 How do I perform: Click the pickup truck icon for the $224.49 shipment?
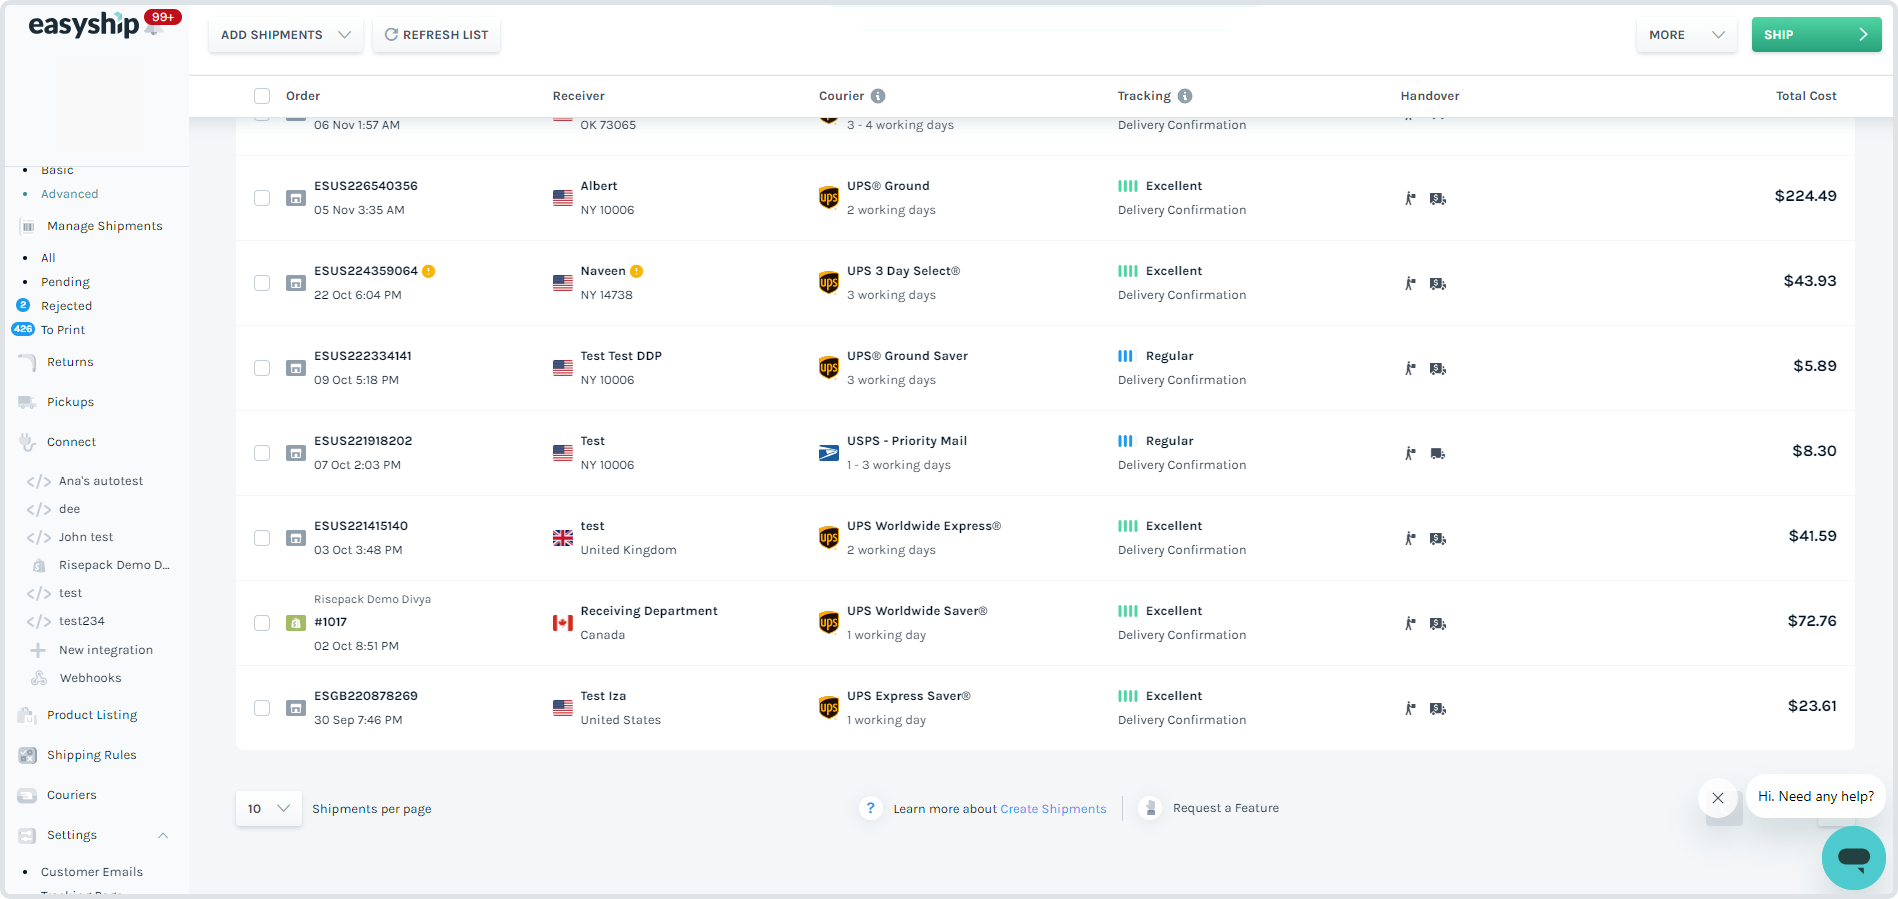(1438, 198)
